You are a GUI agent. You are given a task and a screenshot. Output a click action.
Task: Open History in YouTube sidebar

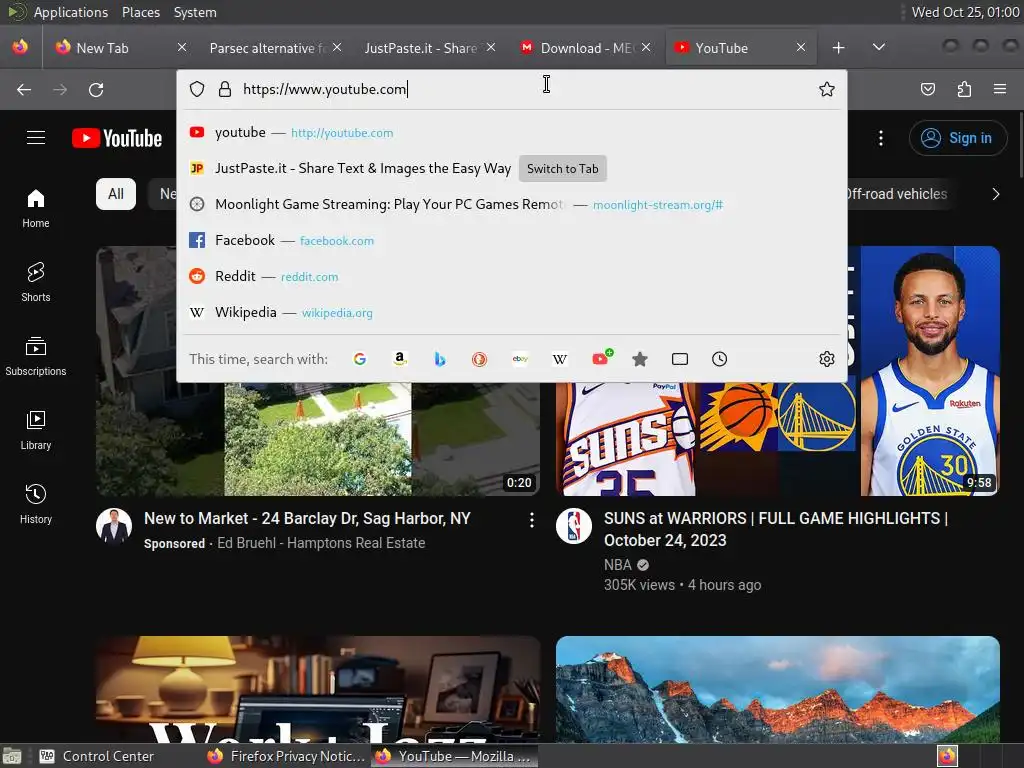[x=36, y=504]
